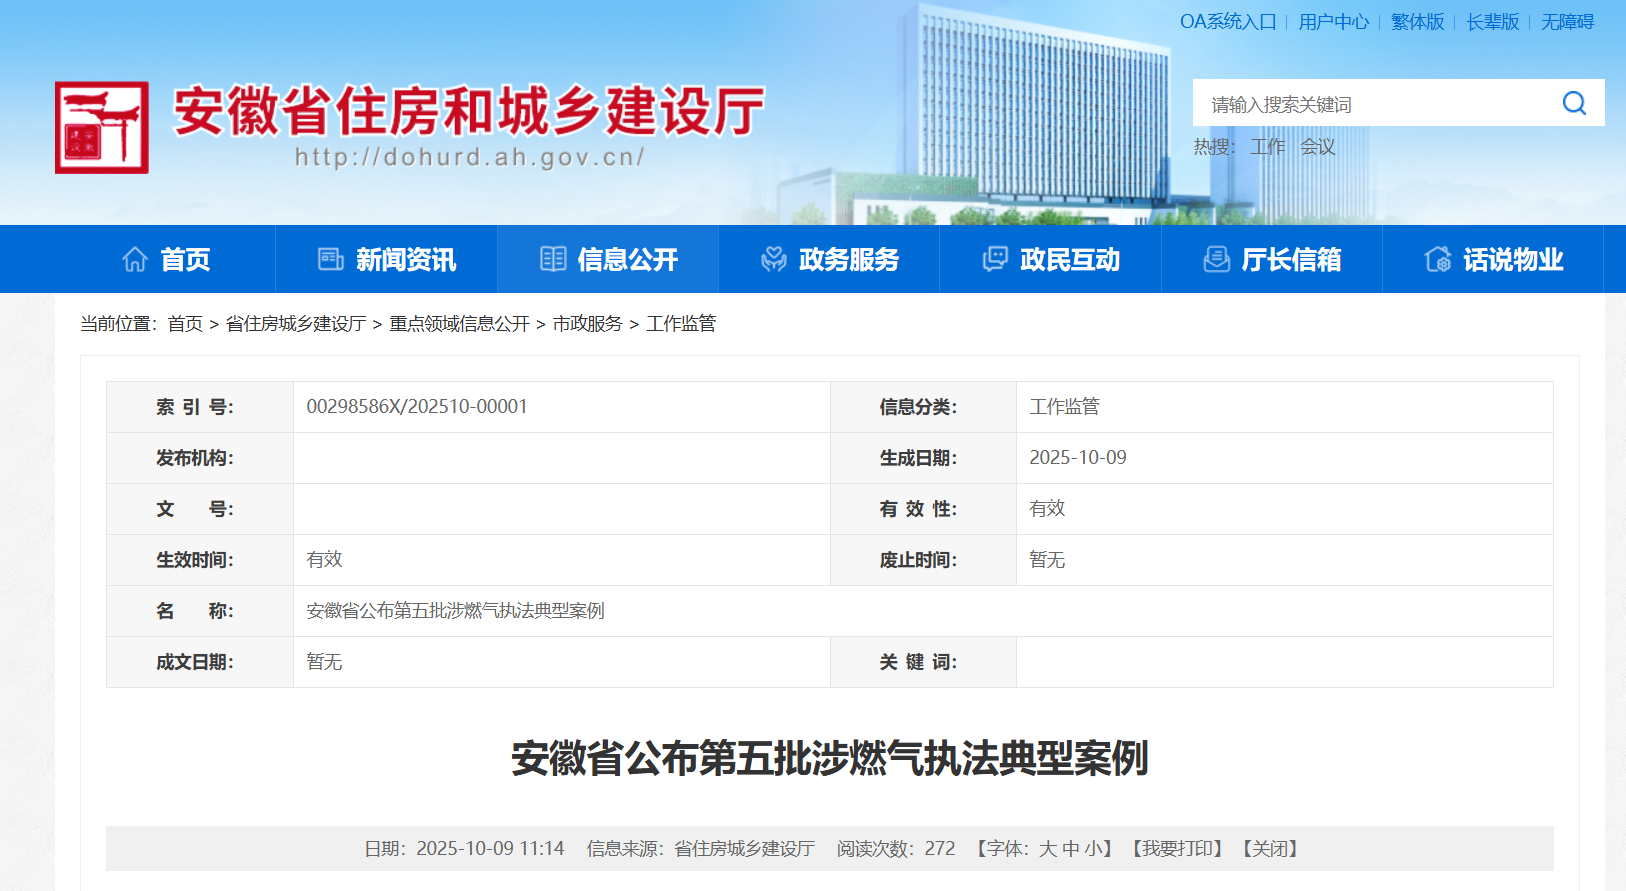
Task: Click the article headline 安徽省公布第五批涉燃气执法典型案例
Action: [x=830, y=759]
